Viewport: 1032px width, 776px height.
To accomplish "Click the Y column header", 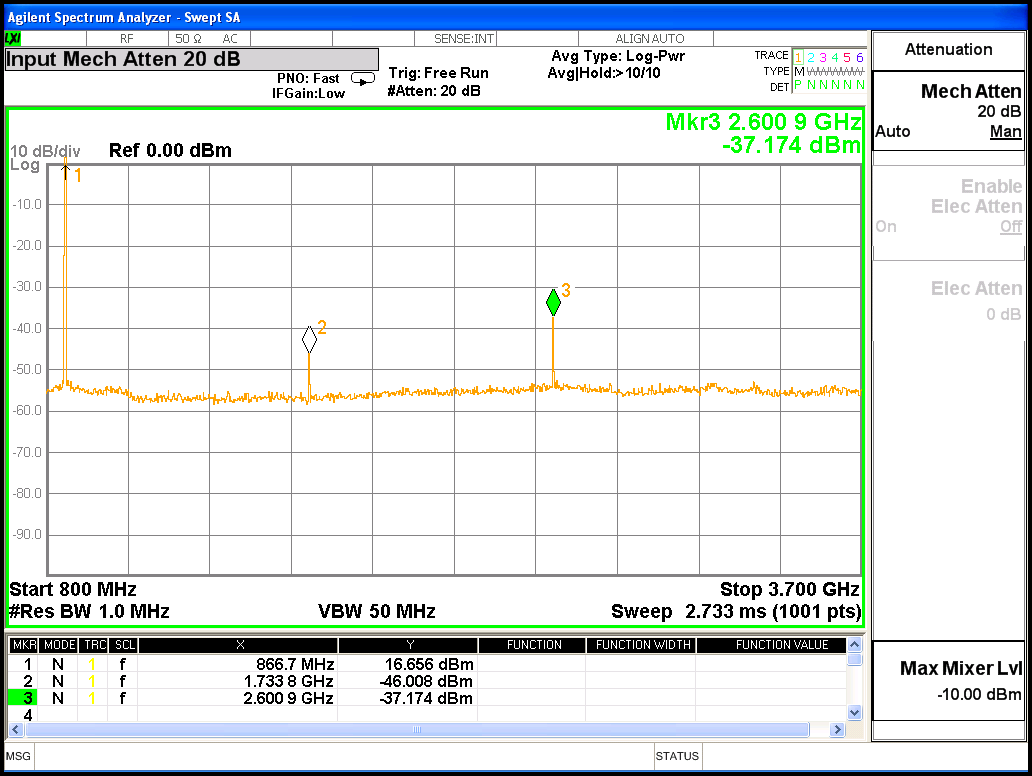I will [409, 645].
